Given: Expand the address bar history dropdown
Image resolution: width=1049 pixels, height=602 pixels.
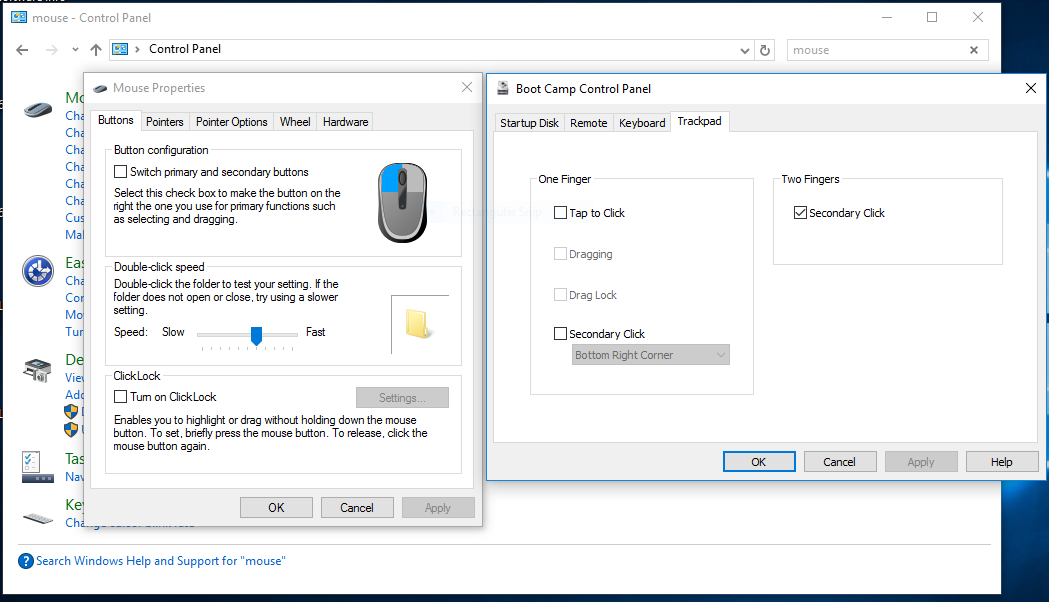Looking at the screenshot, I should point(745,51).
